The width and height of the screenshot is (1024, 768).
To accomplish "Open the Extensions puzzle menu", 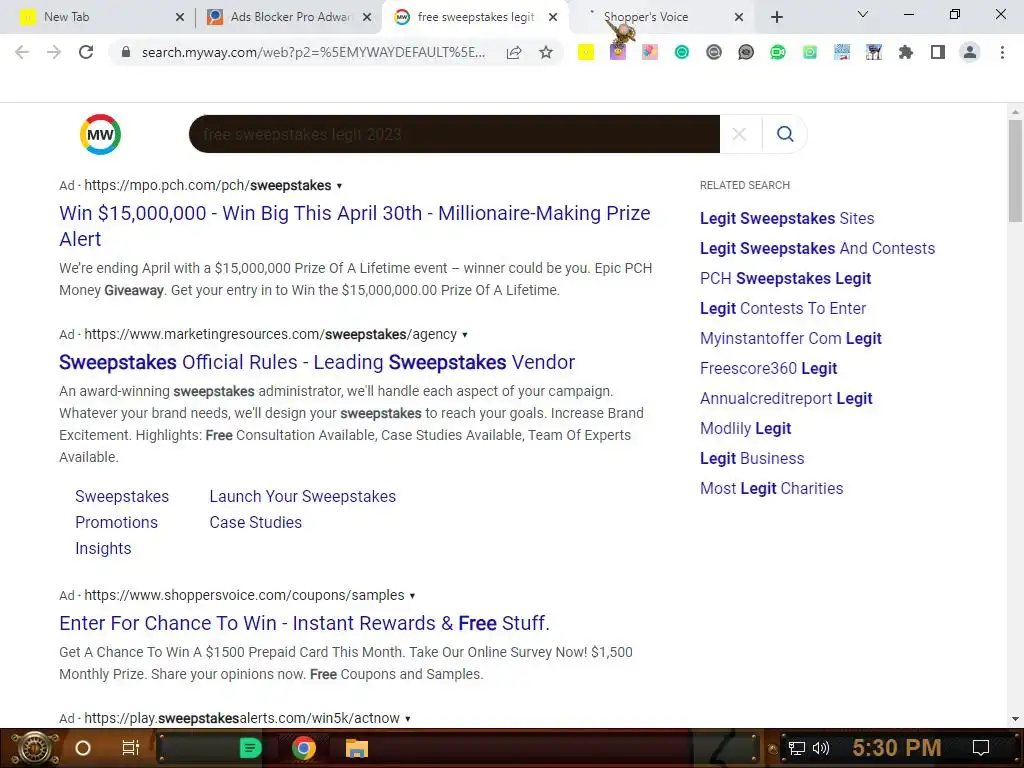I will click(906, 52).
